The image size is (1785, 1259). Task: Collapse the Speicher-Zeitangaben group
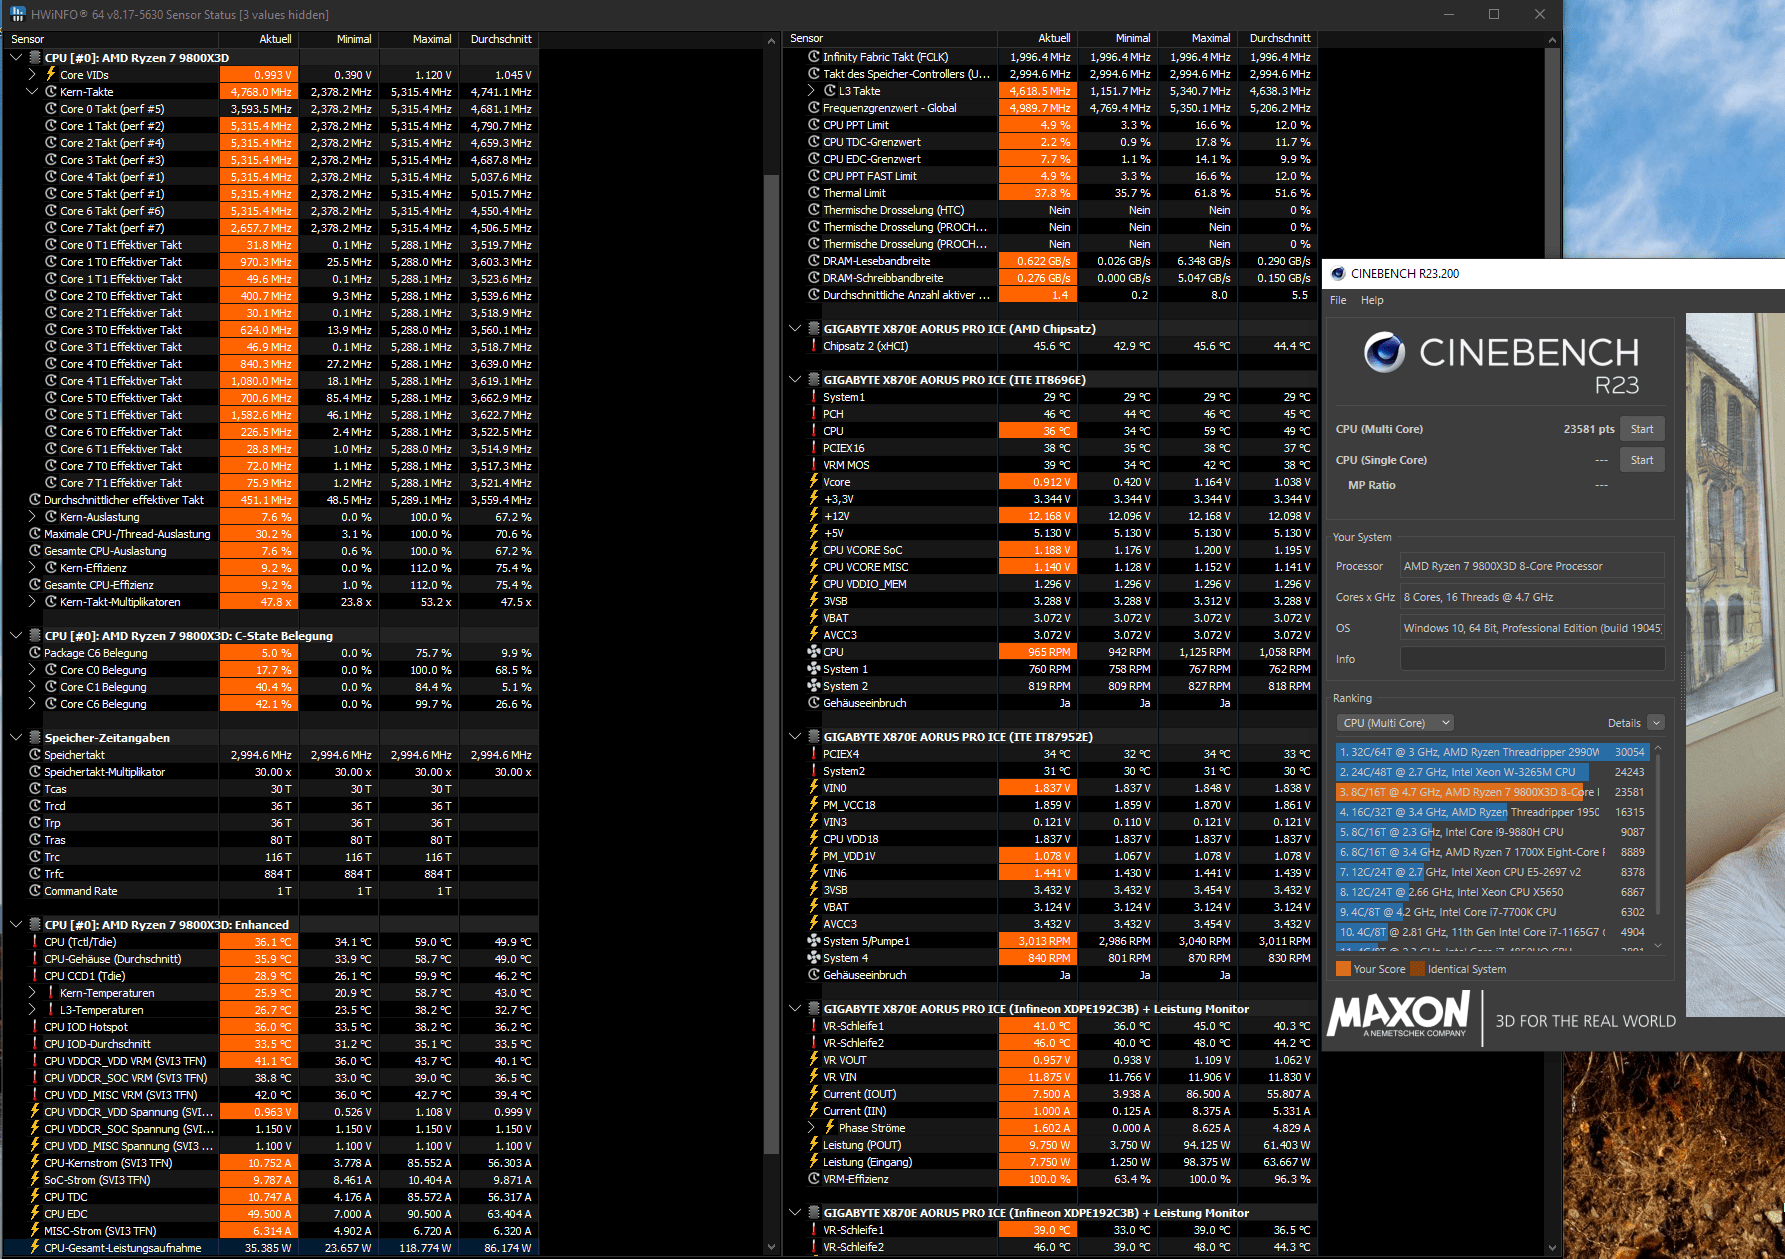coord(16,737)
